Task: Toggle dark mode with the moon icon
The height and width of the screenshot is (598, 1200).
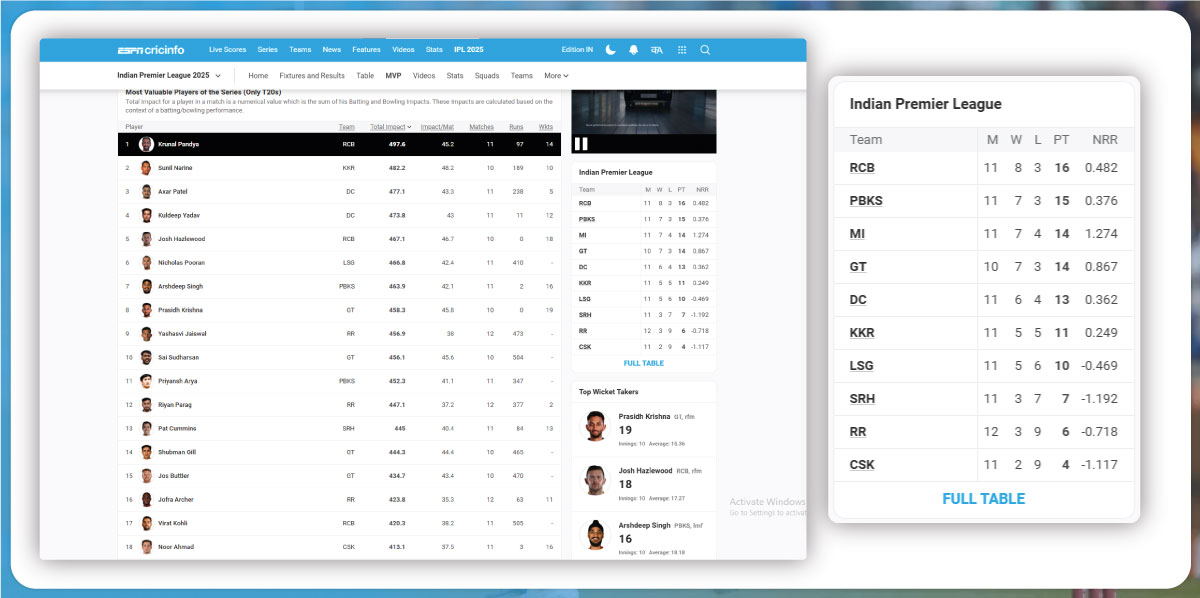Action: (x=610, y=50)
